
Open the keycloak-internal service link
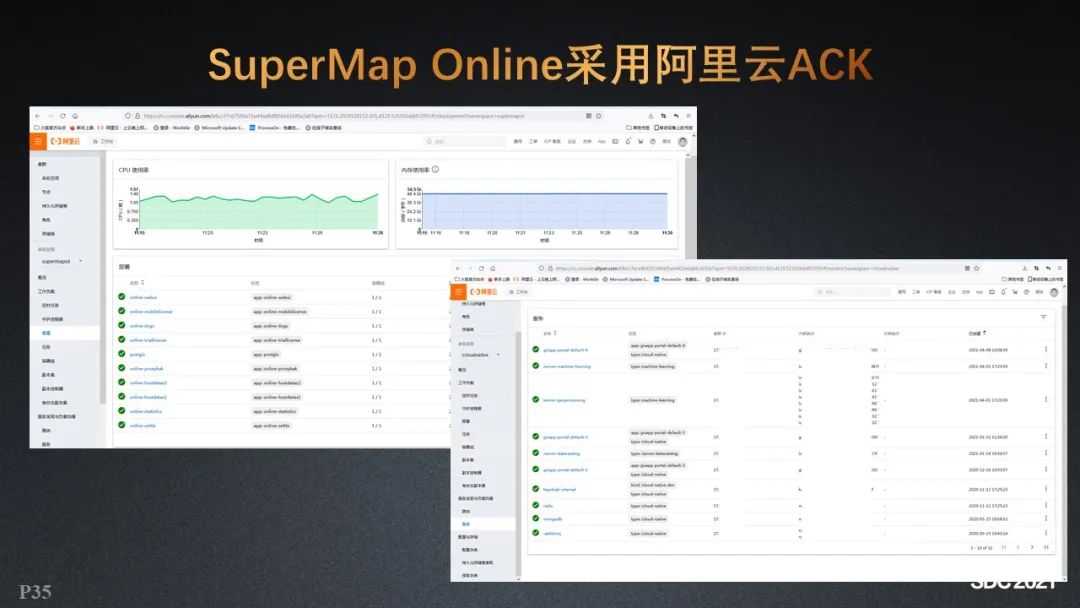559,490
